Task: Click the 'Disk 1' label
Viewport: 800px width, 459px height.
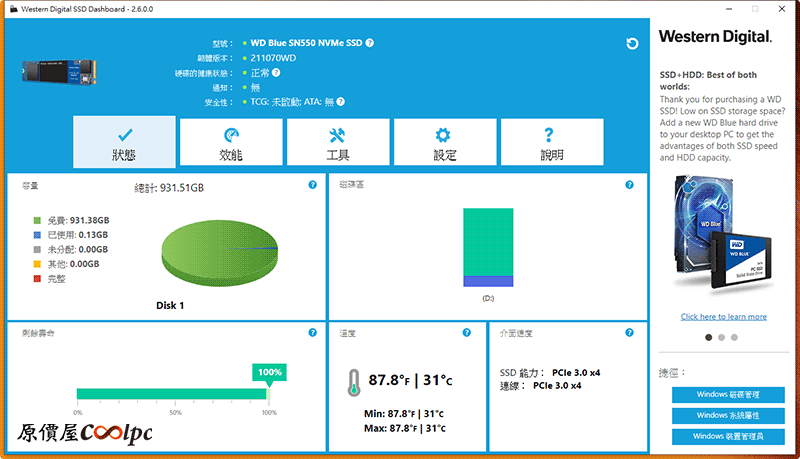Action: pyautogui.click(x=170, y=305)
